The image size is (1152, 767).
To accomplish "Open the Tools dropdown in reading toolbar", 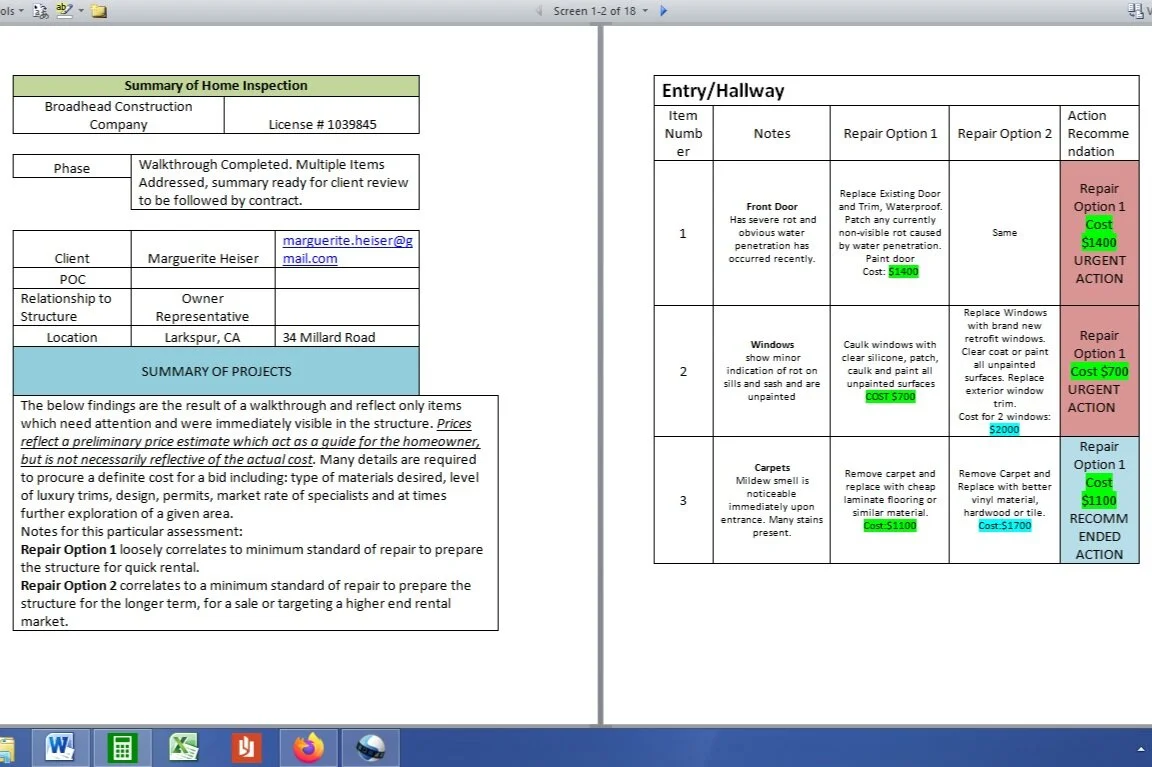I will [x=12, y=11].
